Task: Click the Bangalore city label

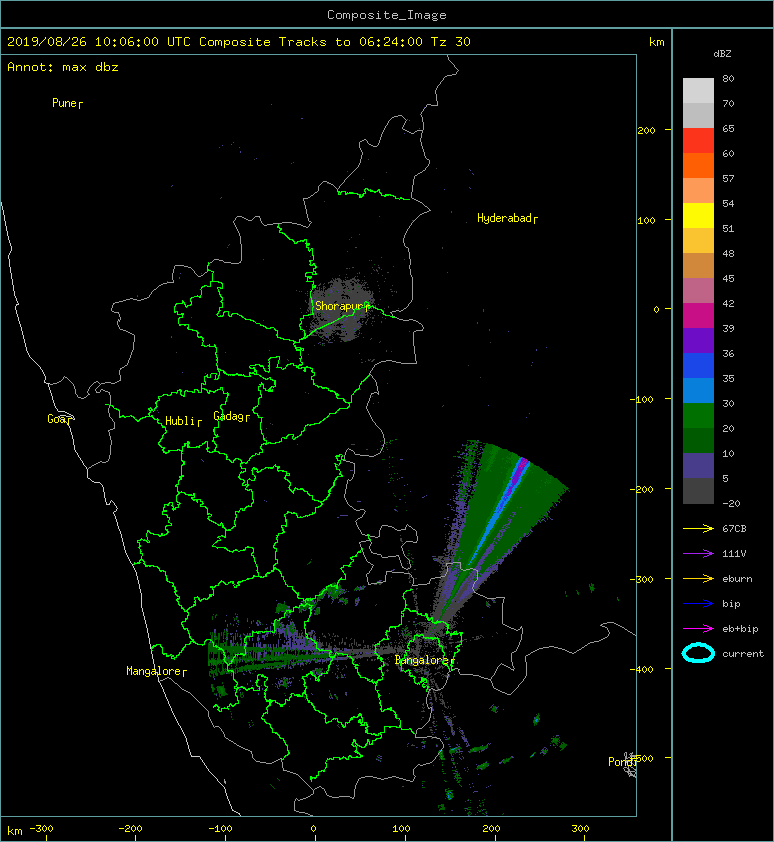Action: [x=424, y=660]
